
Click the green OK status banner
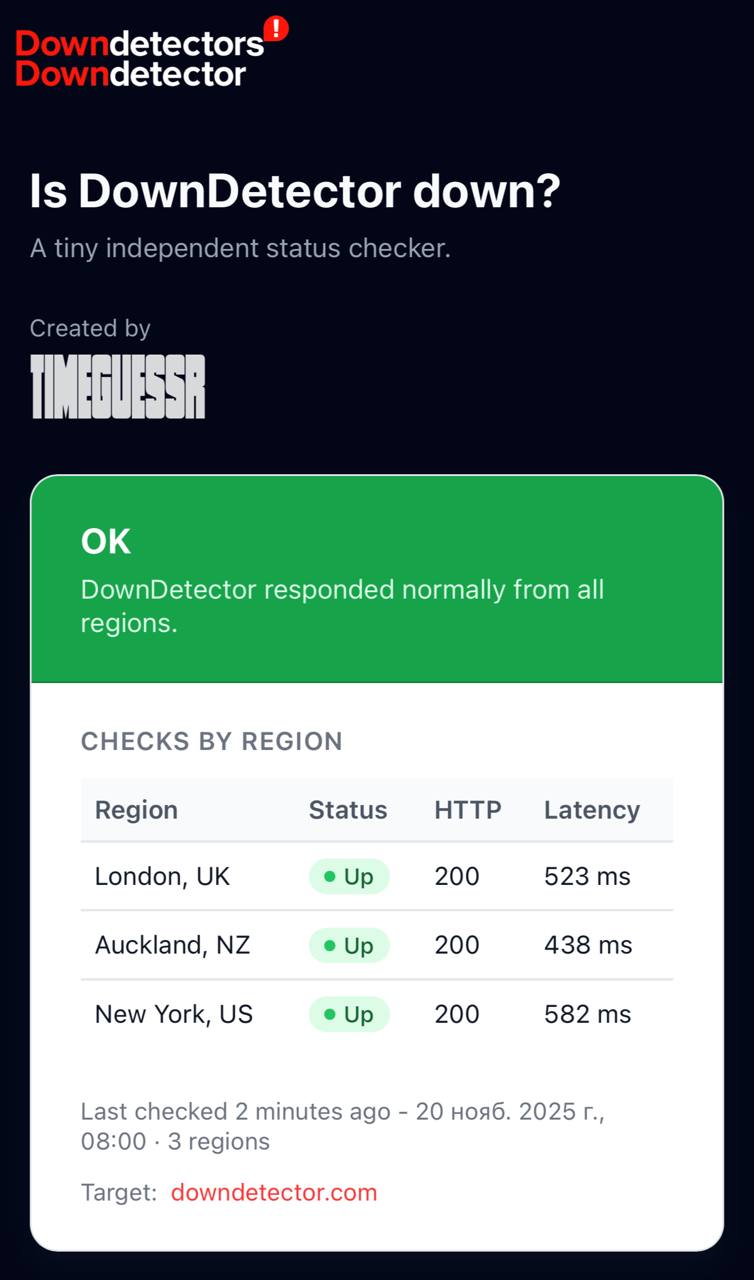click(377, 580)
